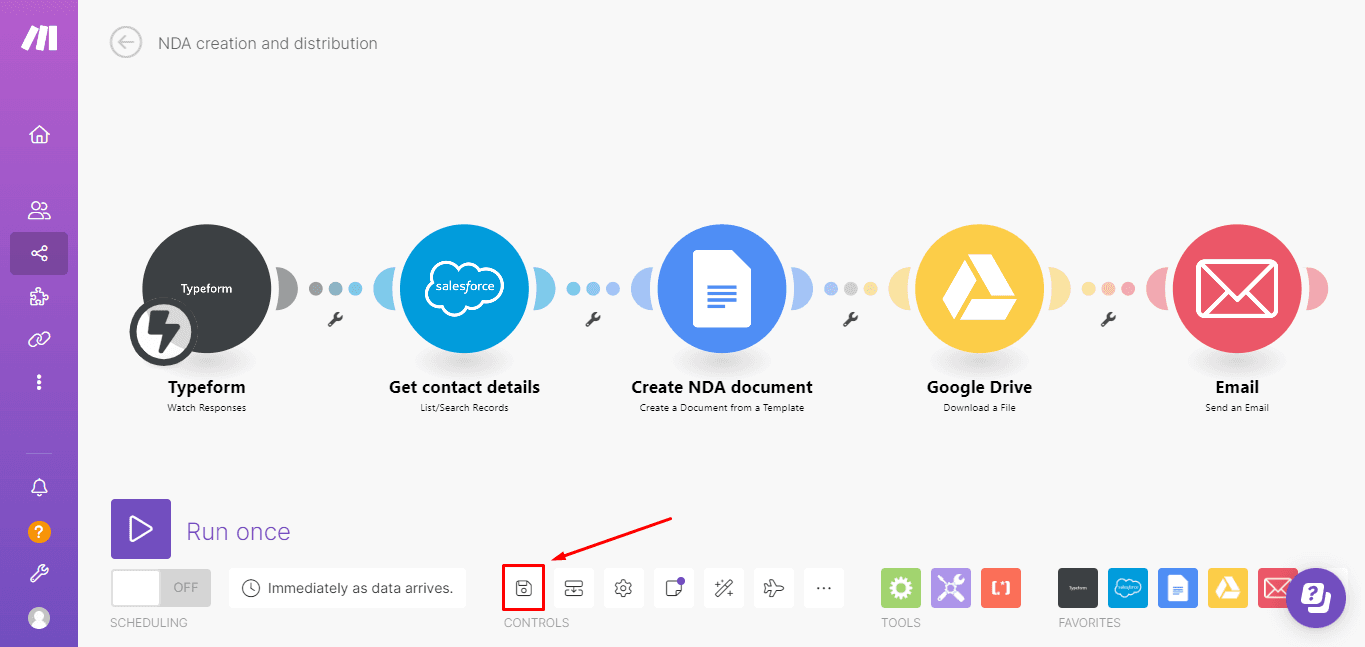Open Text Parser tools (orange icon)
Viewport: 1365px width, 647px height.
coord(1000,588)
